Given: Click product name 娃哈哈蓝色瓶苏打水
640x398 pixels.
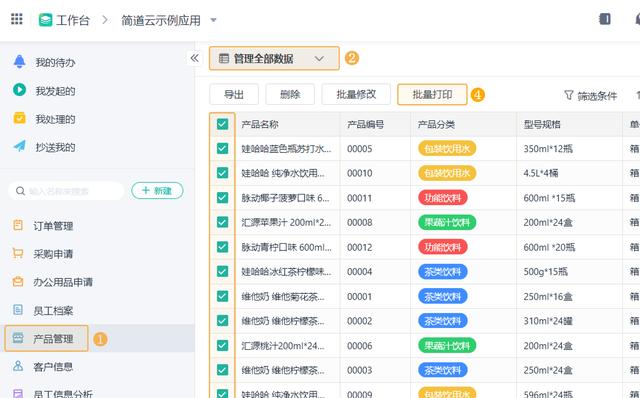Looking at the screenshot, I should (286, 149).
